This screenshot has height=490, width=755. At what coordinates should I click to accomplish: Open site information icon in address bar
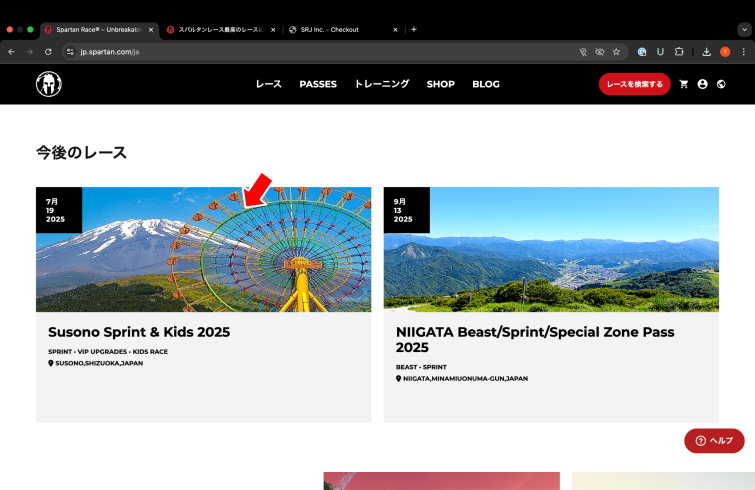(x=70, y=52)
